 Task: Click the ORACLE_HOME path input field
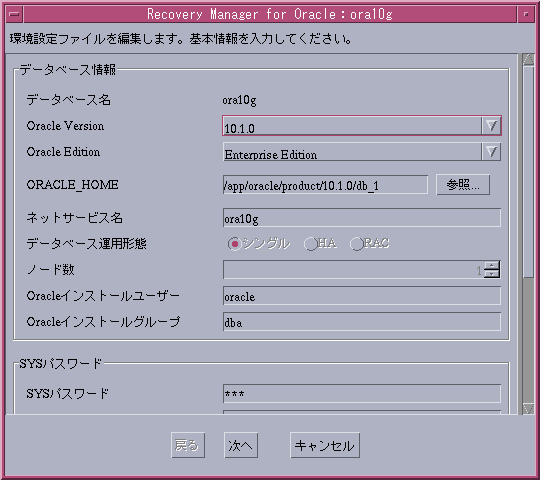click(x=325, y=185)
